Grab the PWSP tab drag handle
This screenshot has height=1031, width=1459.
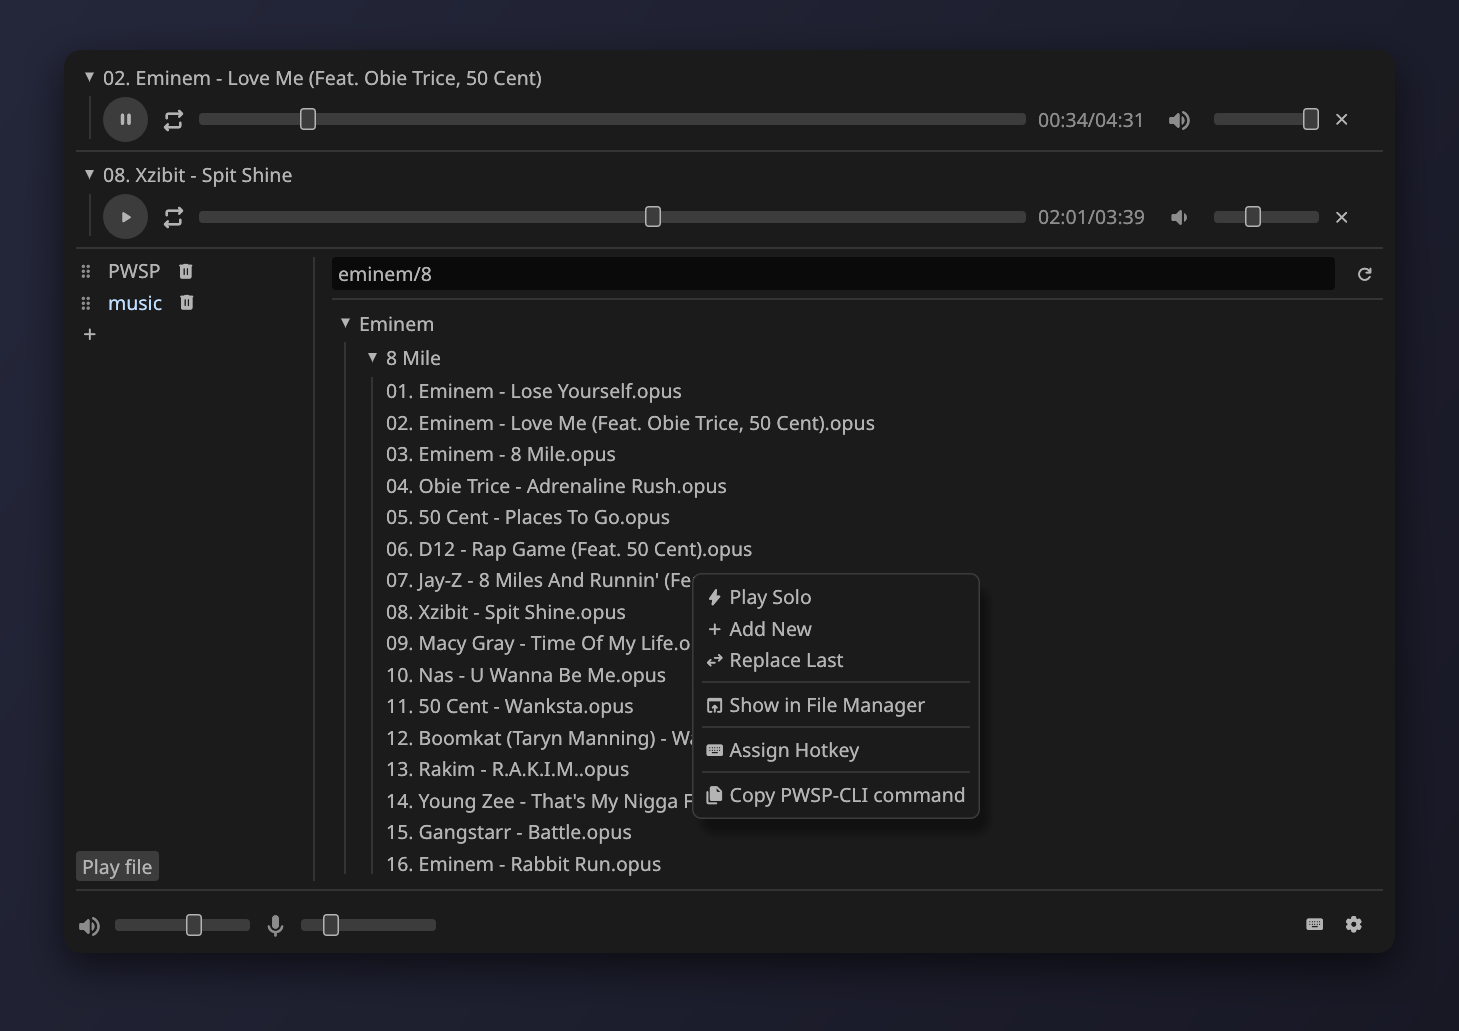[86, 271]
